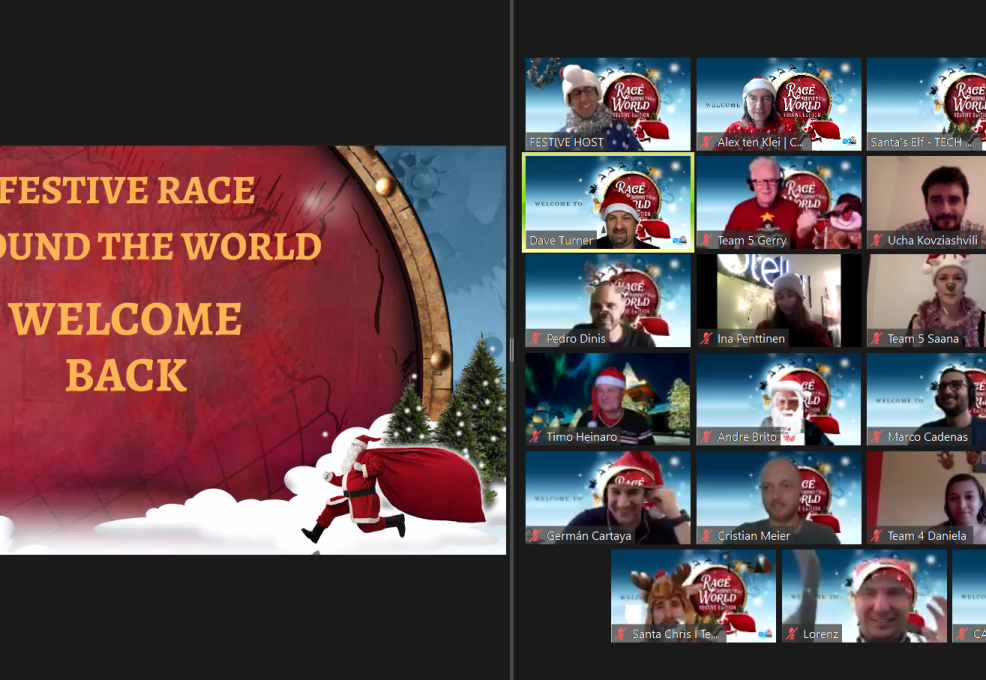Screen dimensions: 986x680
Task: Click the muted mic icon beside Alex ten Klei
Action: point(707,143)
